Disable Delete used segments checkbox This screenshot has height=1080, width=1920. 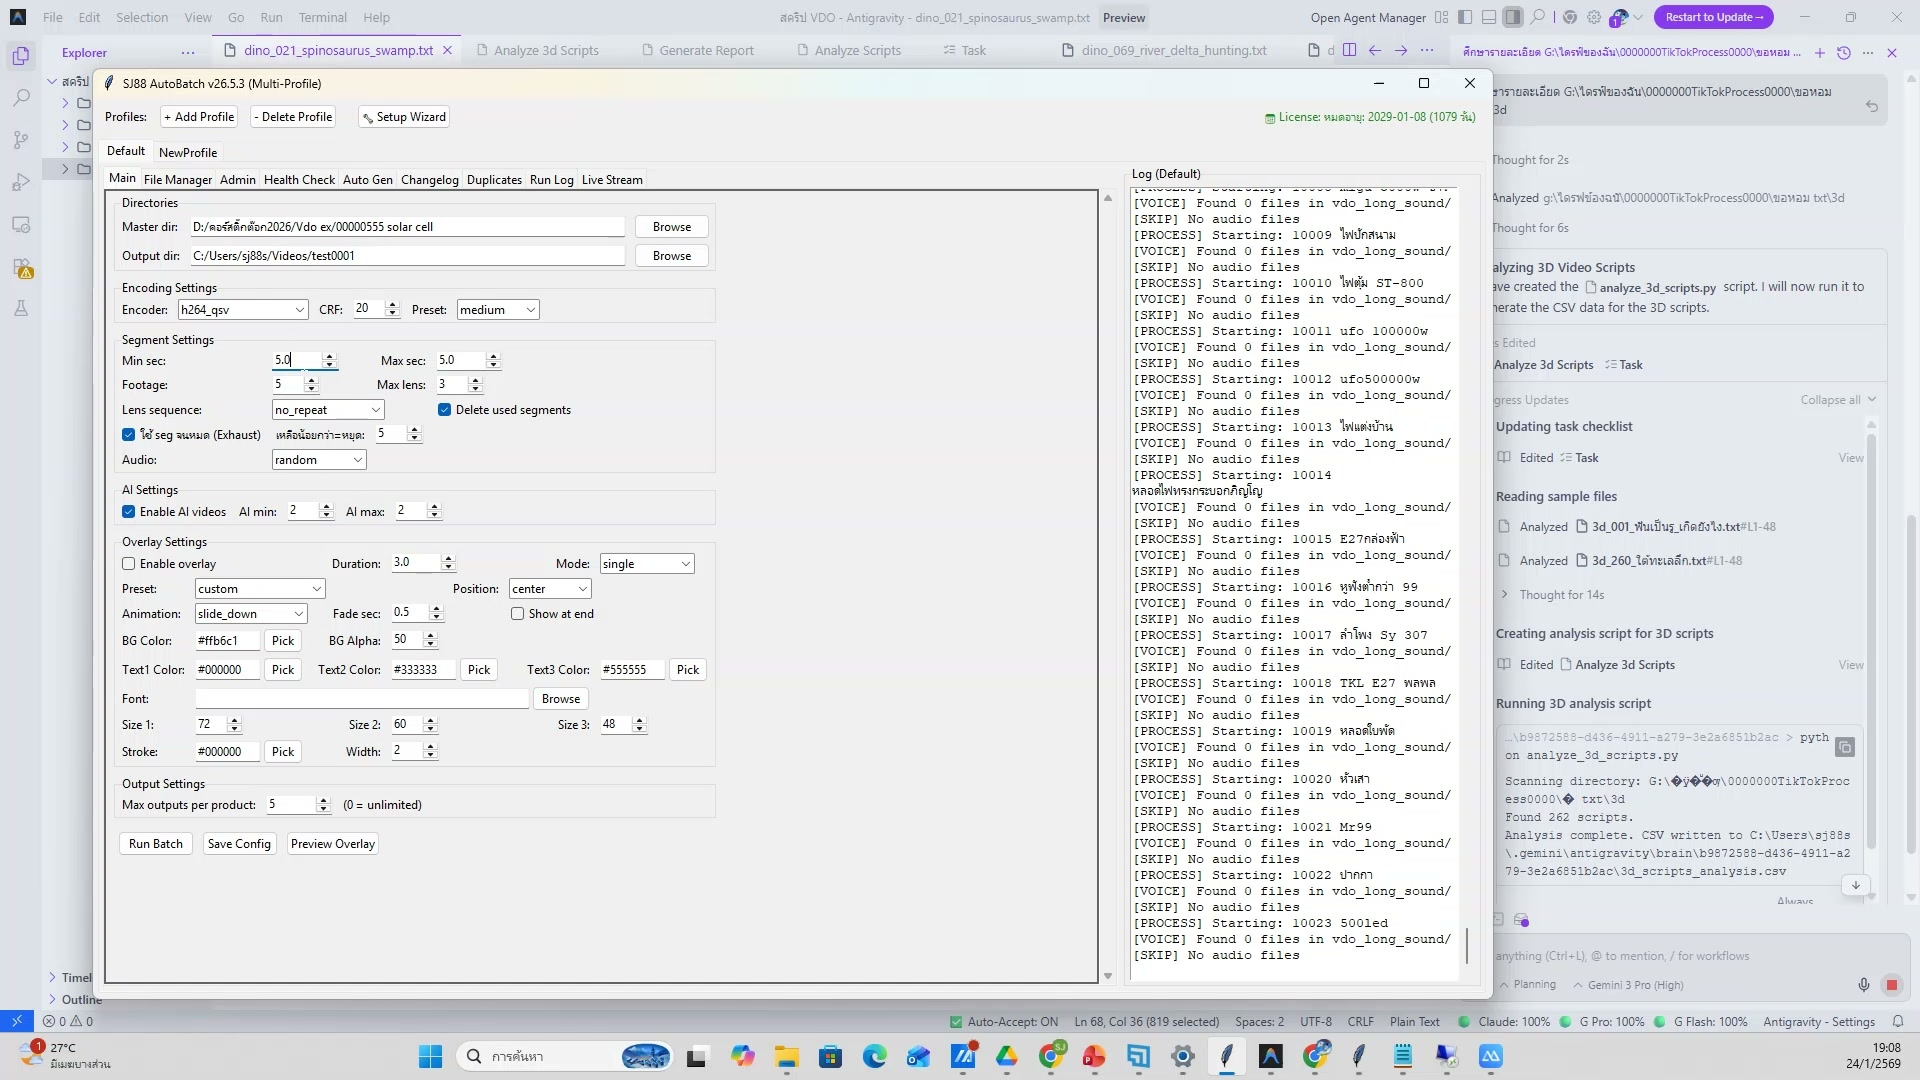click(445, 410)
